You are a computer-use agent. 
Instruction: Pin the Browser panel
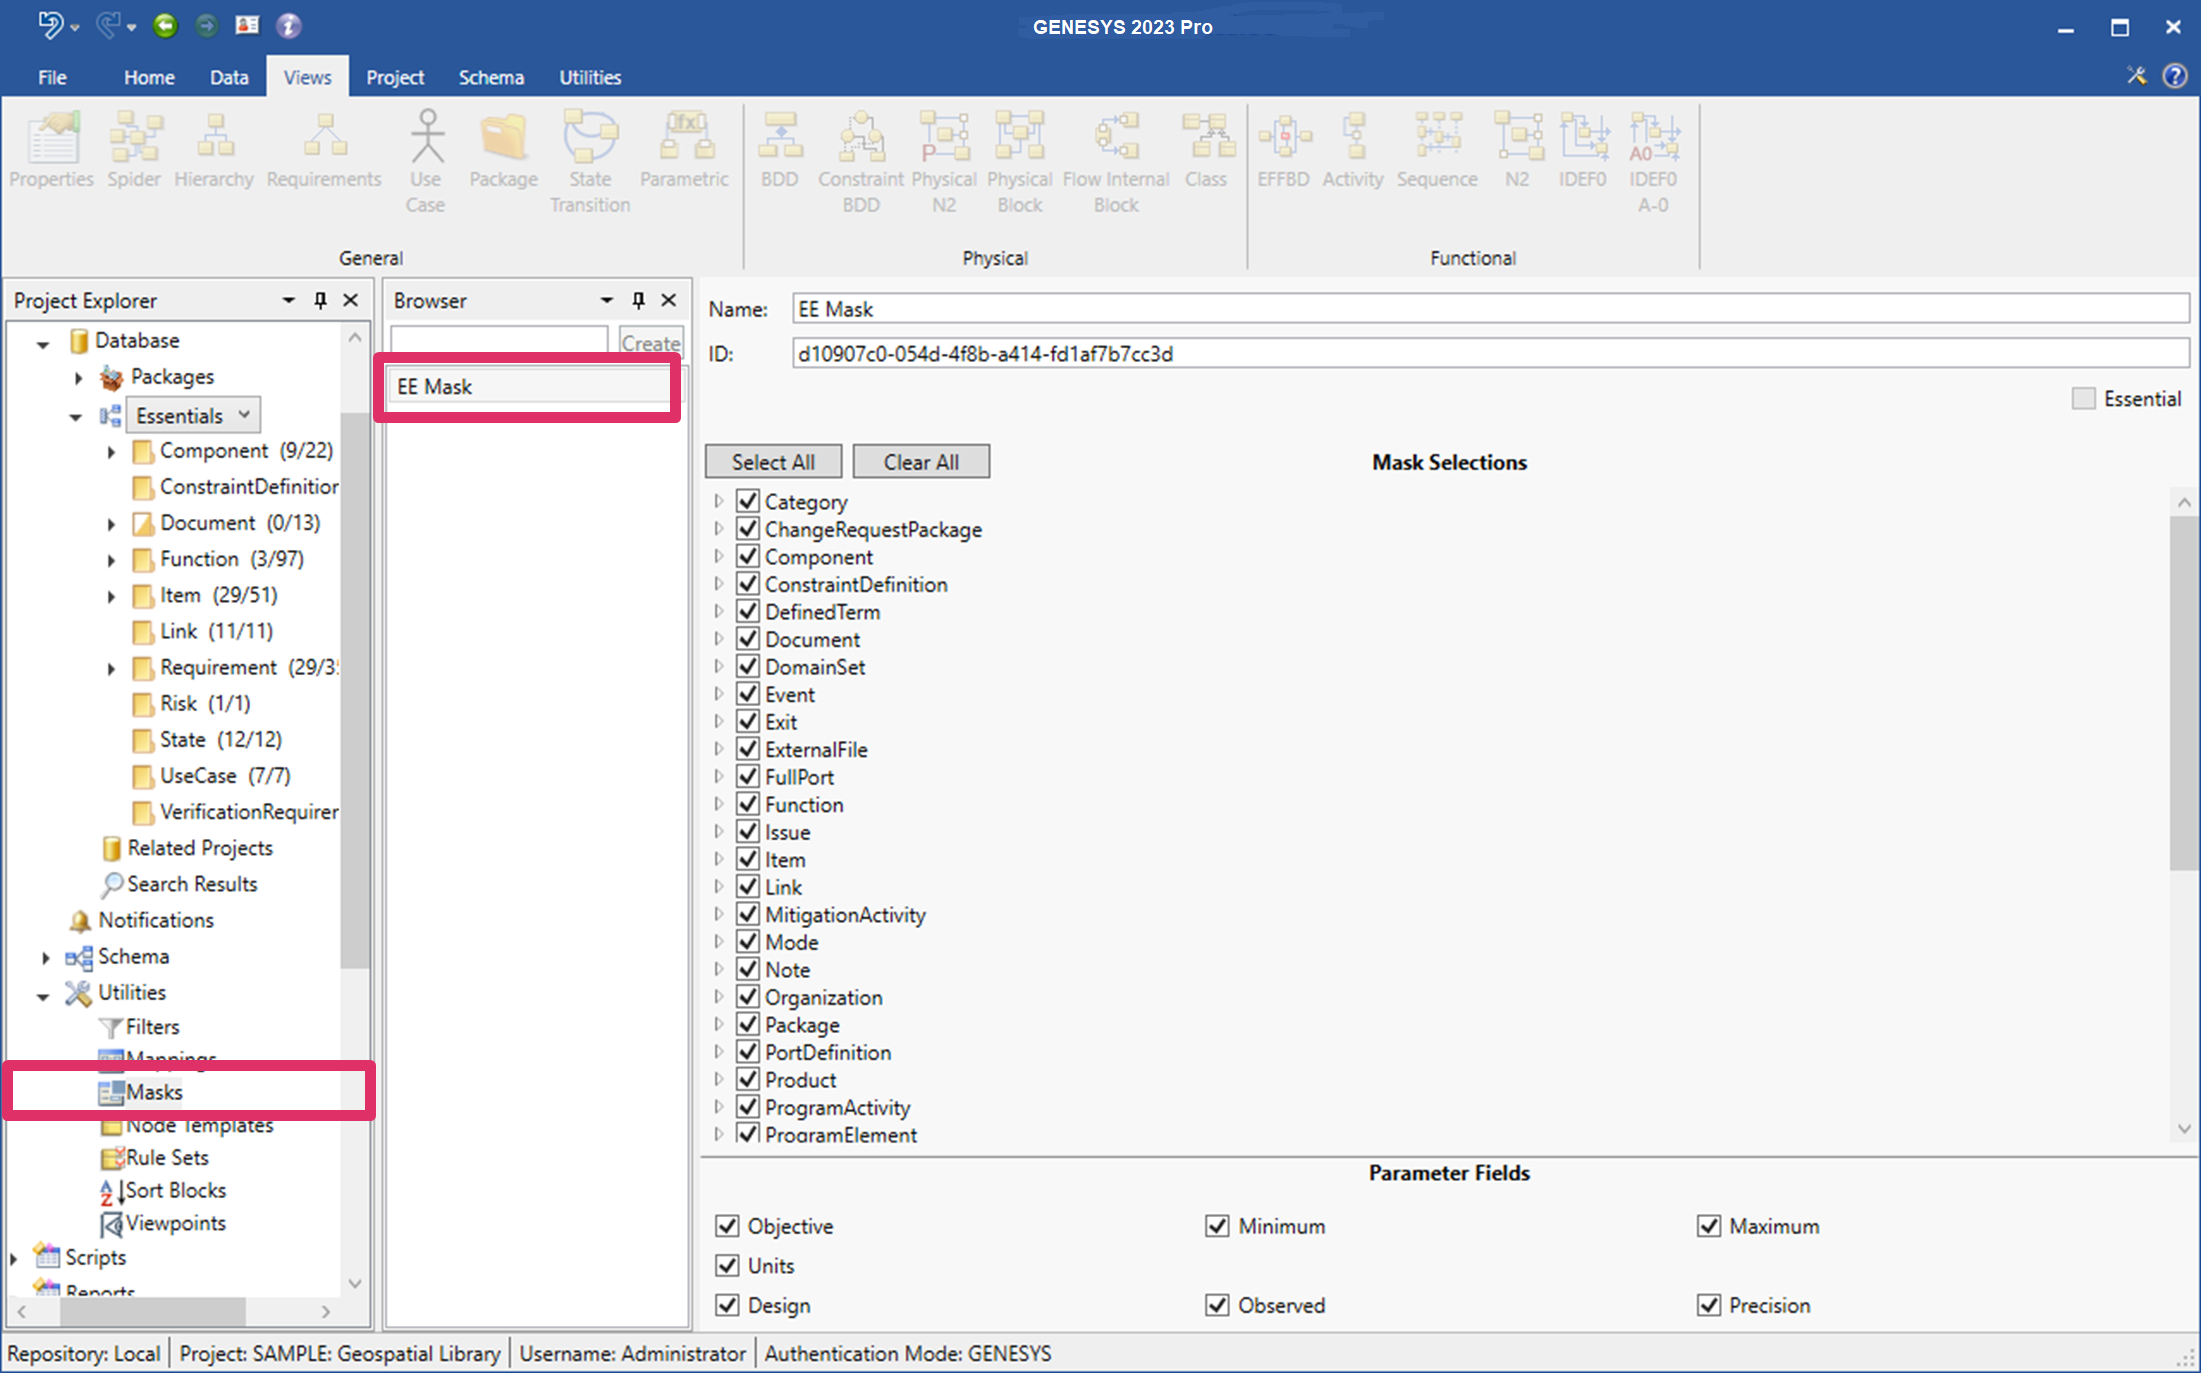pos(638,300)
